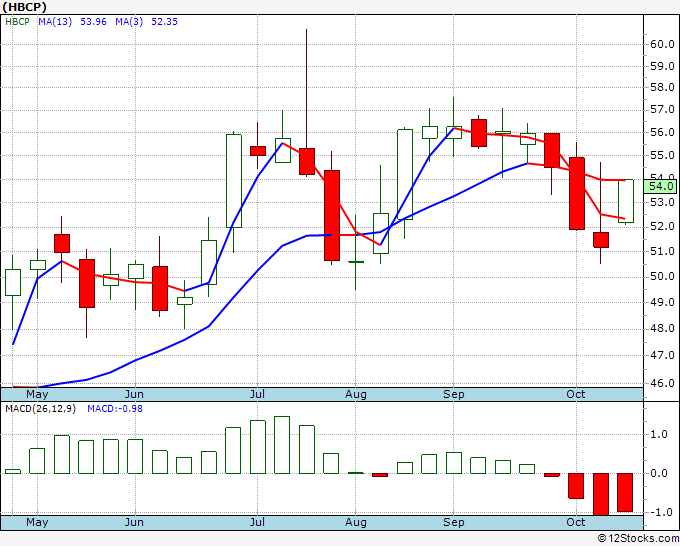Select Sep on the price chart time axis
The height and width of the screenshot is (546, 680).
(x=454, y=395)
